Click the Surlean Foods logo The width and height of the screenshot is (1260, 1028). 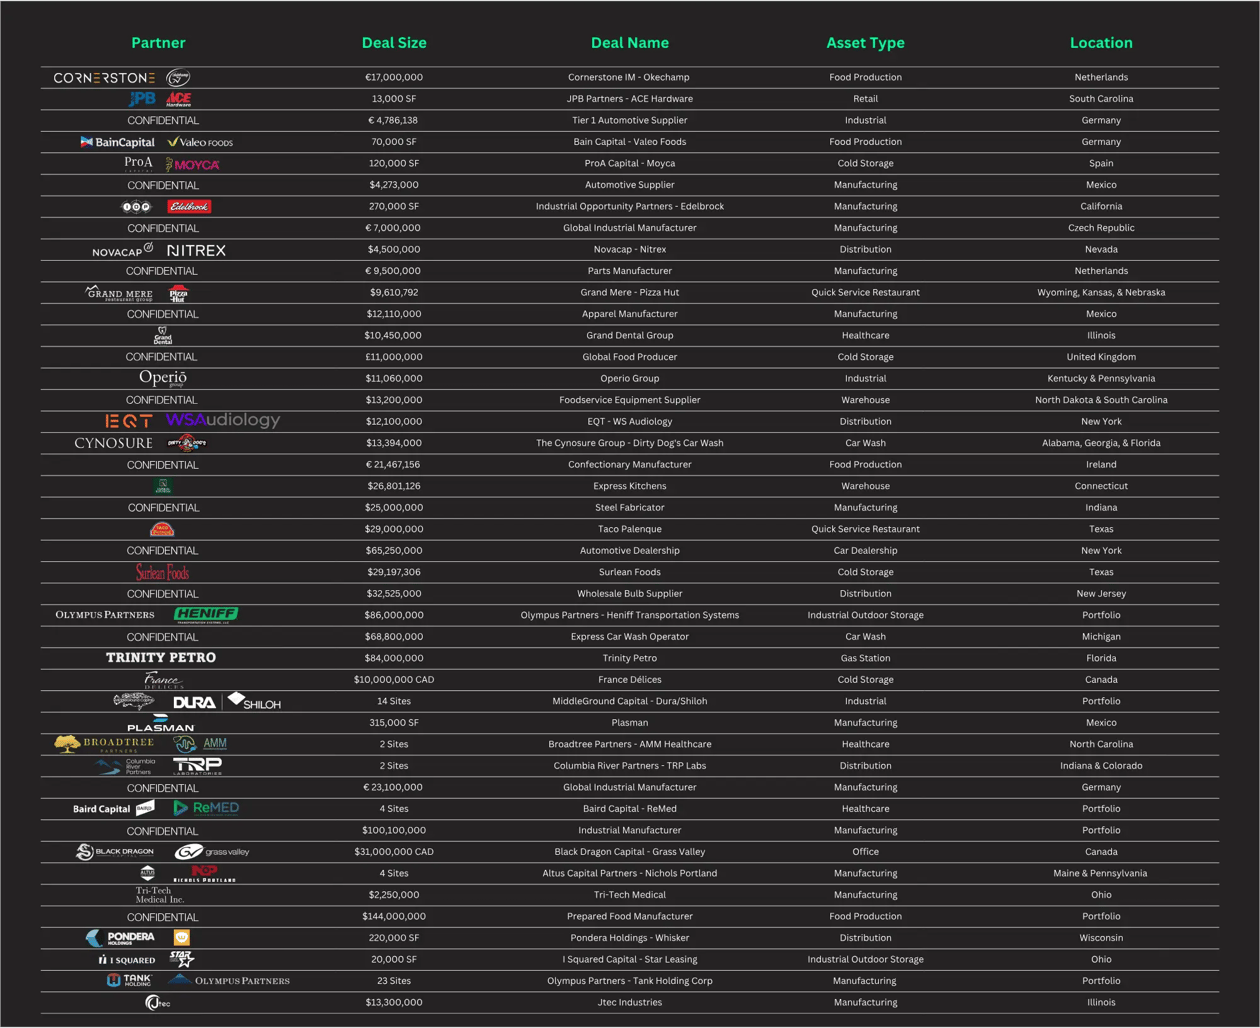coord(163,572)
